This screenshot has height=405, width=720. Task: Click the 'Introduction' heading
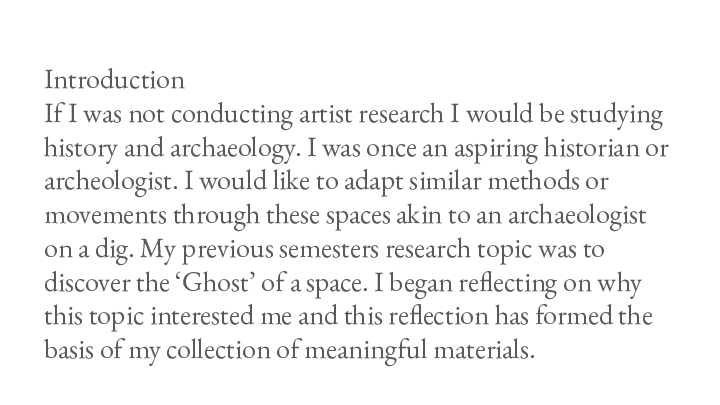[115, 79]
